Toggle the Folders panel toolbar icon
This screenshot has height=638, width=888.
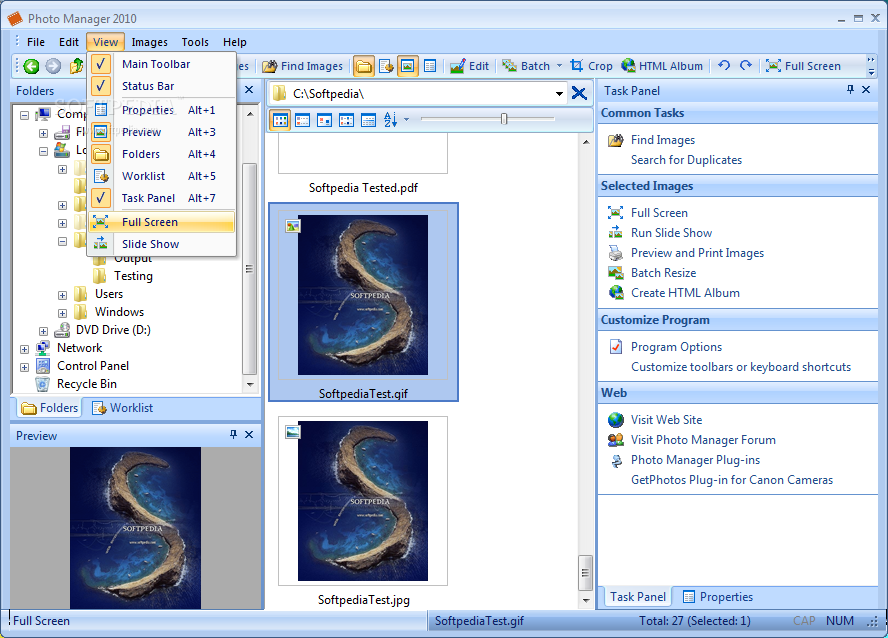tap(364, 66)
